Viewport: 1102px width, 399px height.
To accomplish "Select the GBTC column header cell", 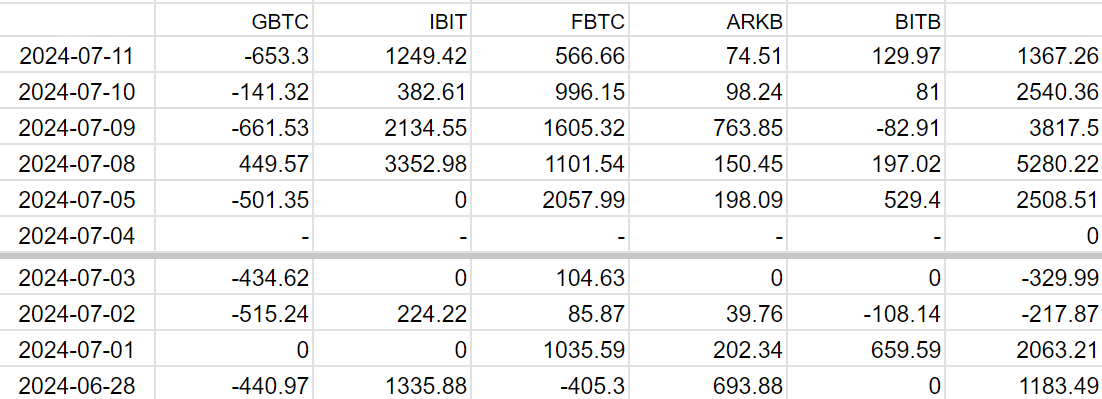I will pos(234,20).
